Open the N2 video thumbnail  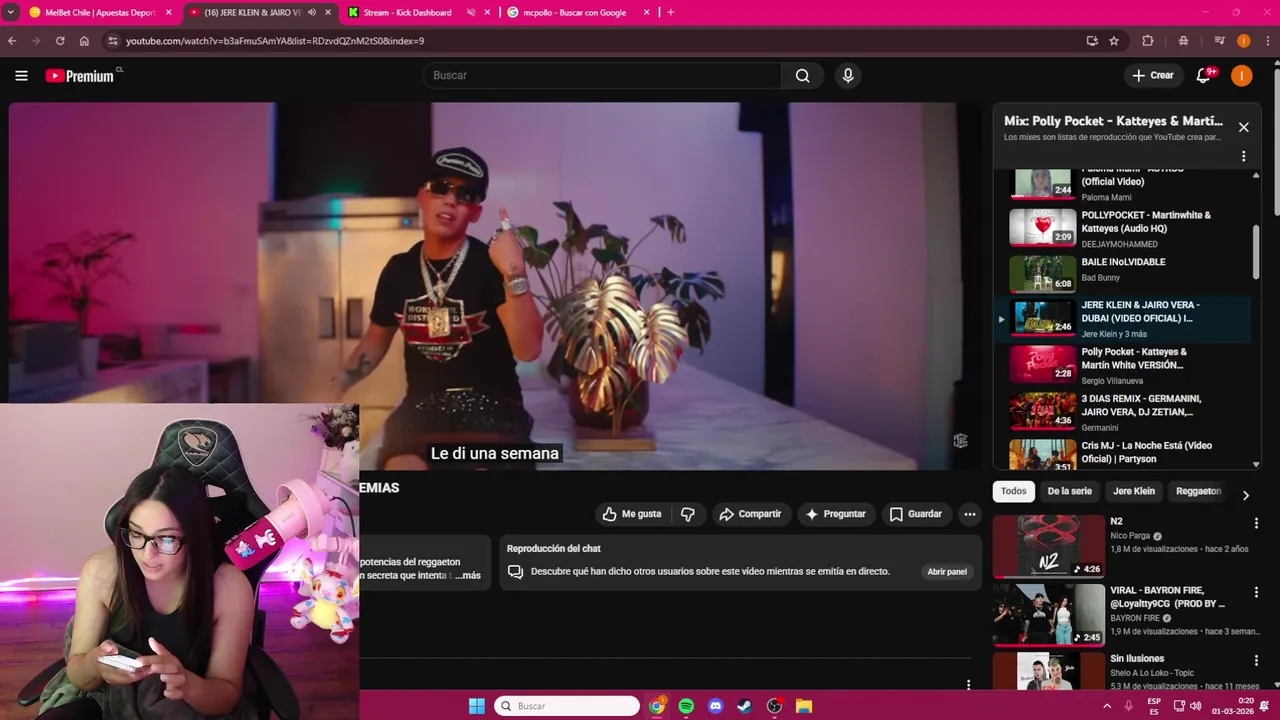pyautogui.click(x=1048, y=546)
